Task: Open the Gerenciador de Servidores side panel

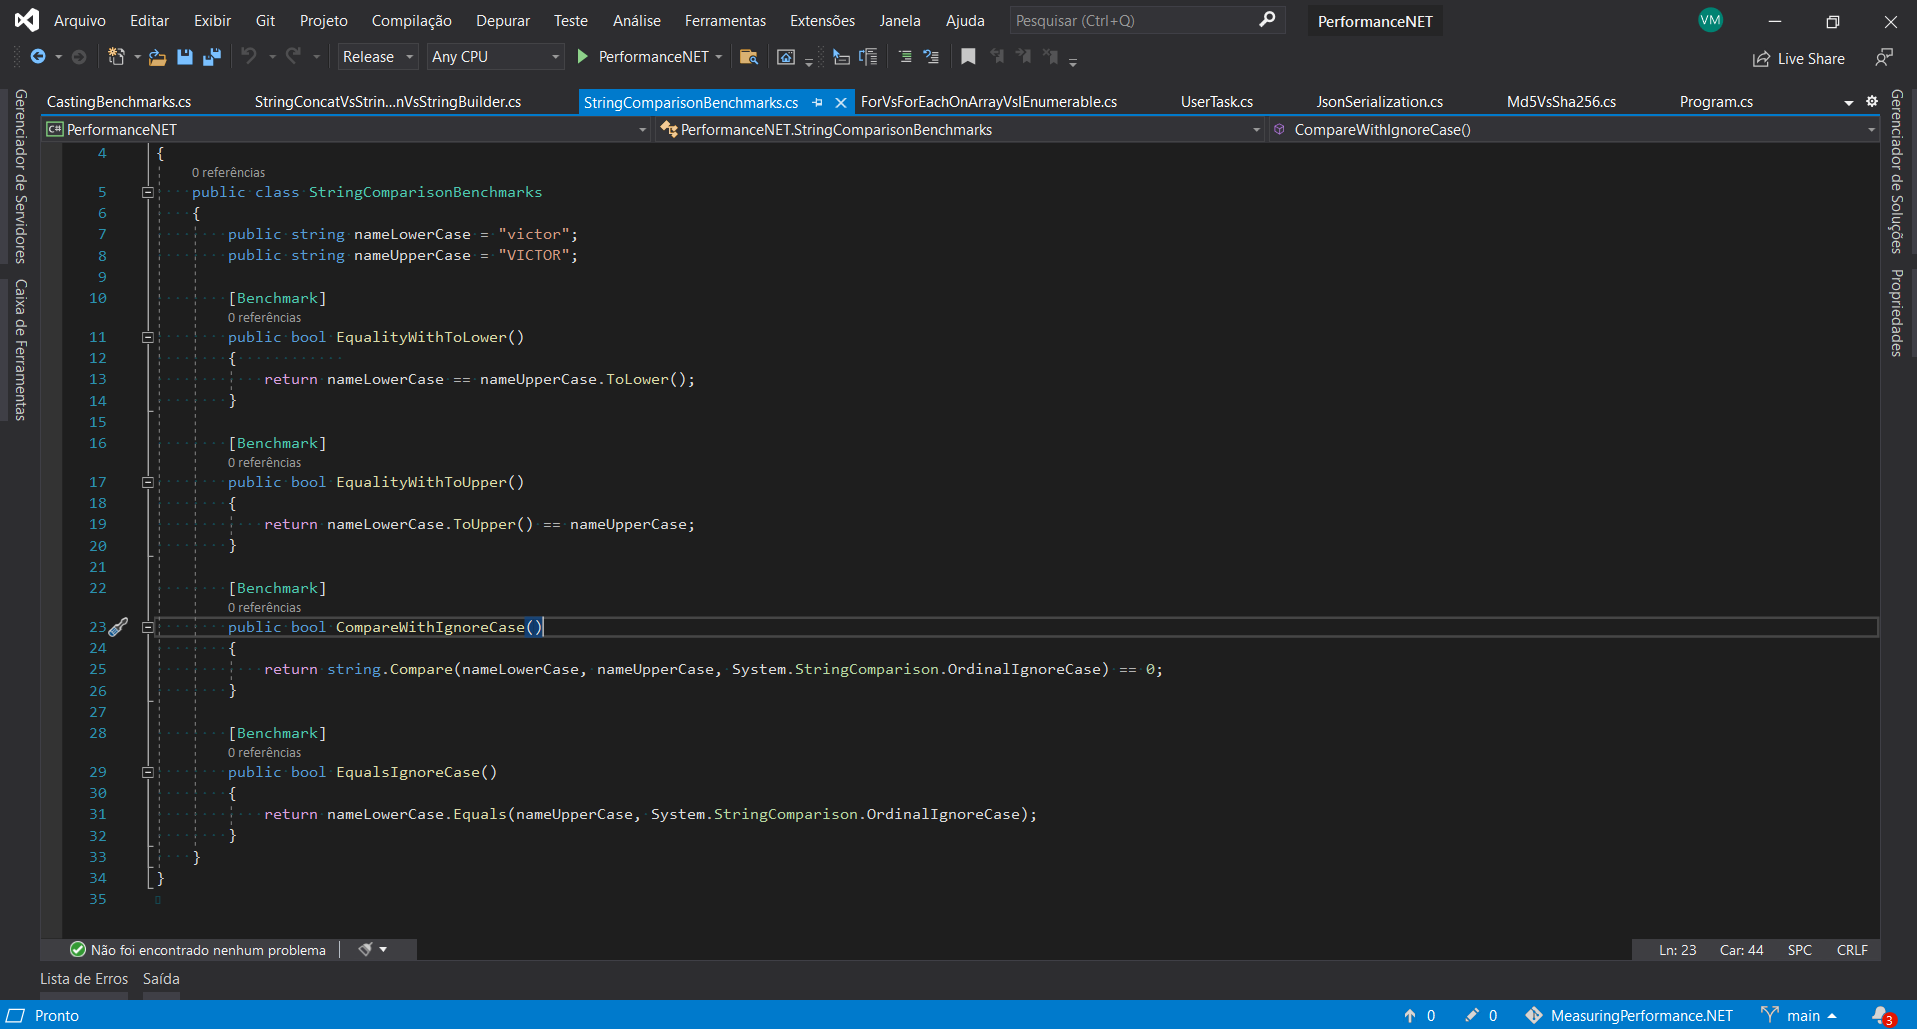Action: 20,176
